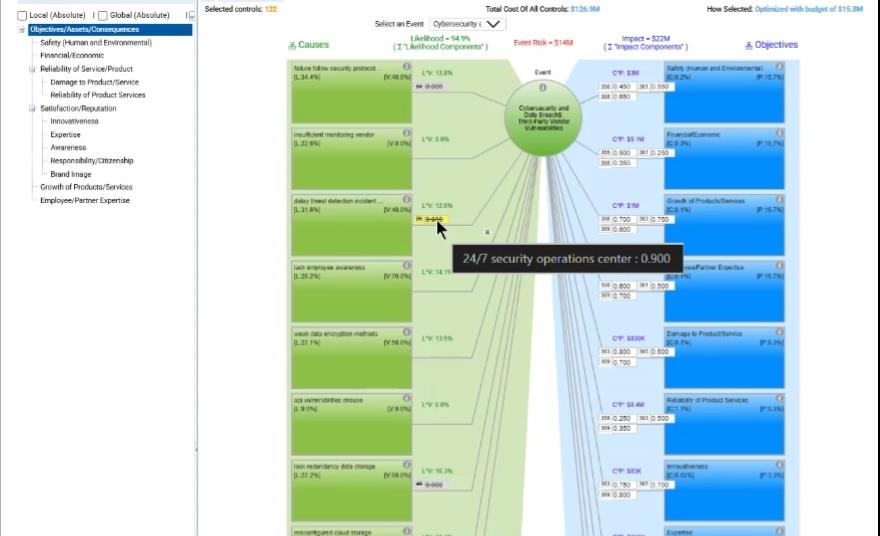Click the Causes hierarchy icon
Image resolution: width=880 pixels, height=536 pixels.
[292, 45]
